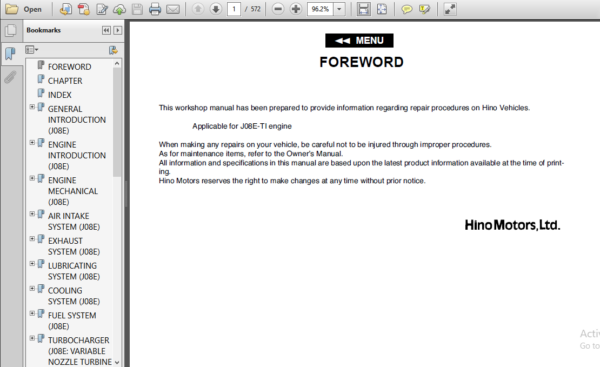Open the Attachments paperclip panel
This screenshot has height=367, width=600.
coord(10,77)
